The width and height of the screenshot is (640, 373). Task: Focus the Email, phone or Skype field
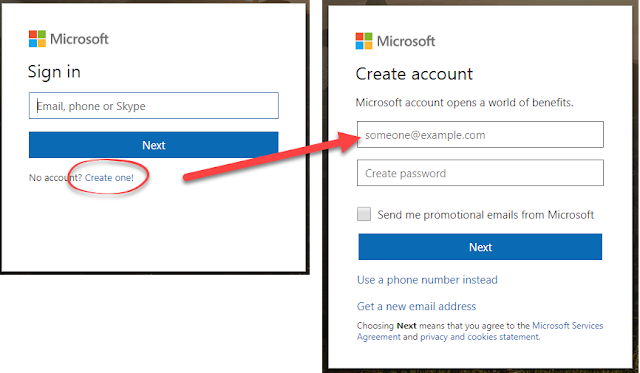pyautogui.click(x=153, y=106)
